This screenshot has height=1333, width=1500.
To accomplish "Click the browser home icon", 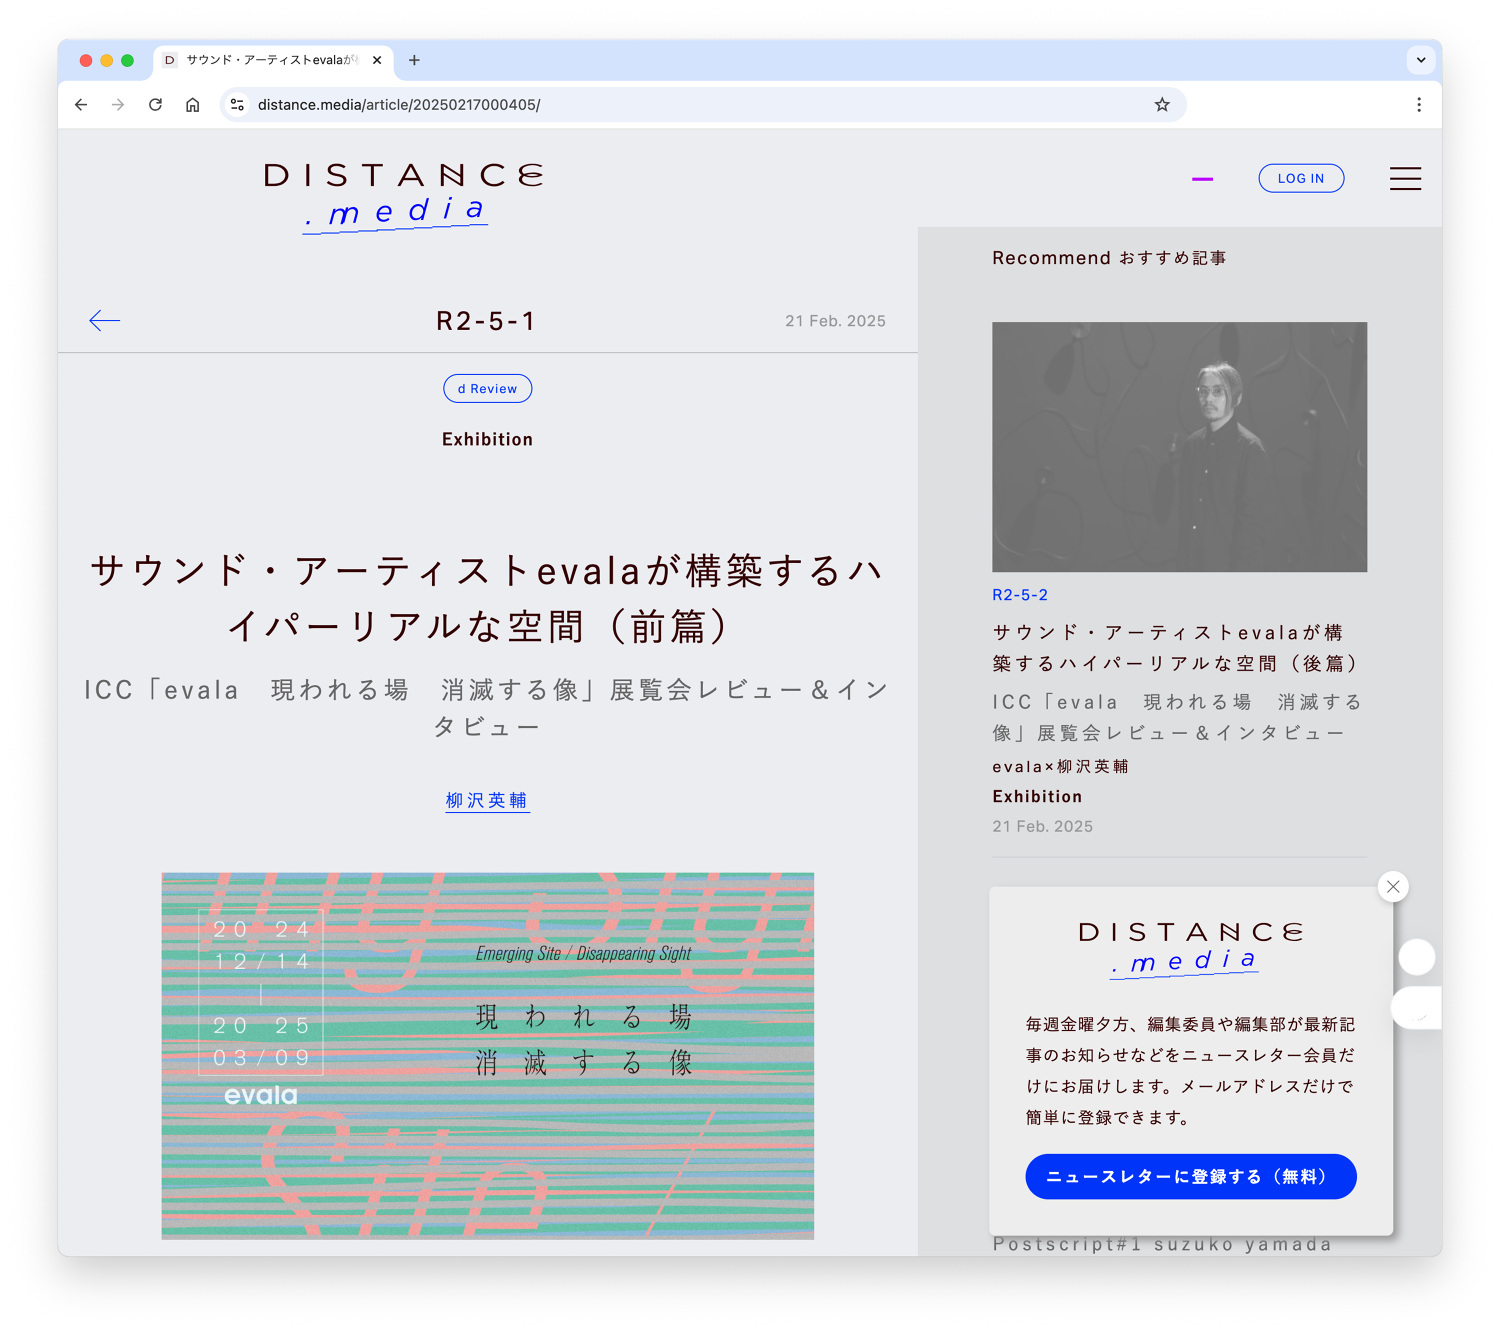I will 192,104.
